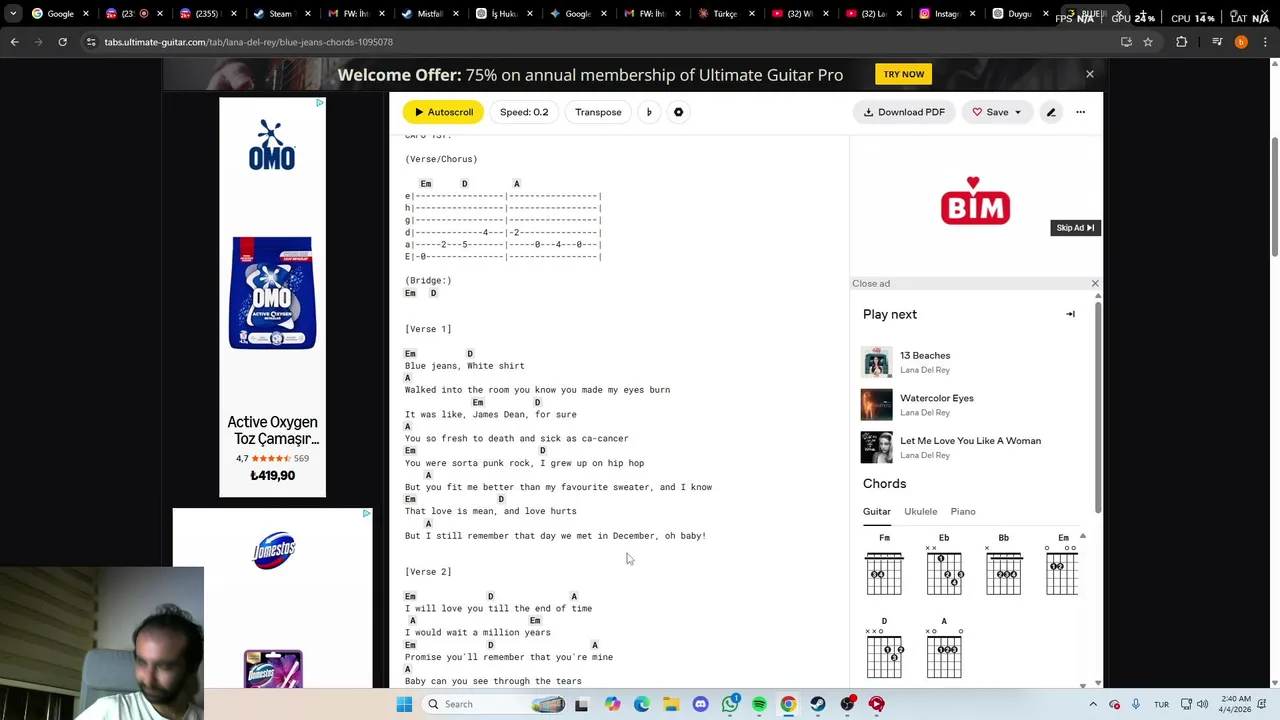Open the Chrome three-dot menu
1280x720 pixels.
(x=1264, y=42)
